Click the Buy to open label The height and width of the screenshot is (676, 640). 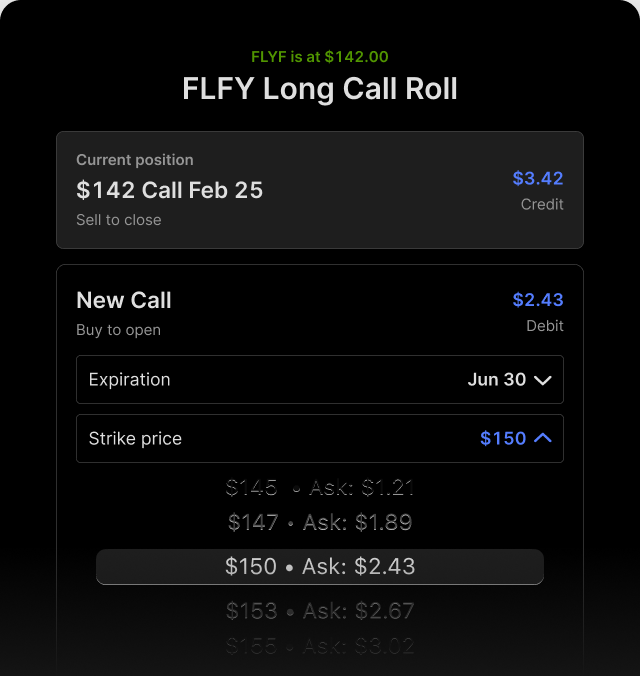118,330
